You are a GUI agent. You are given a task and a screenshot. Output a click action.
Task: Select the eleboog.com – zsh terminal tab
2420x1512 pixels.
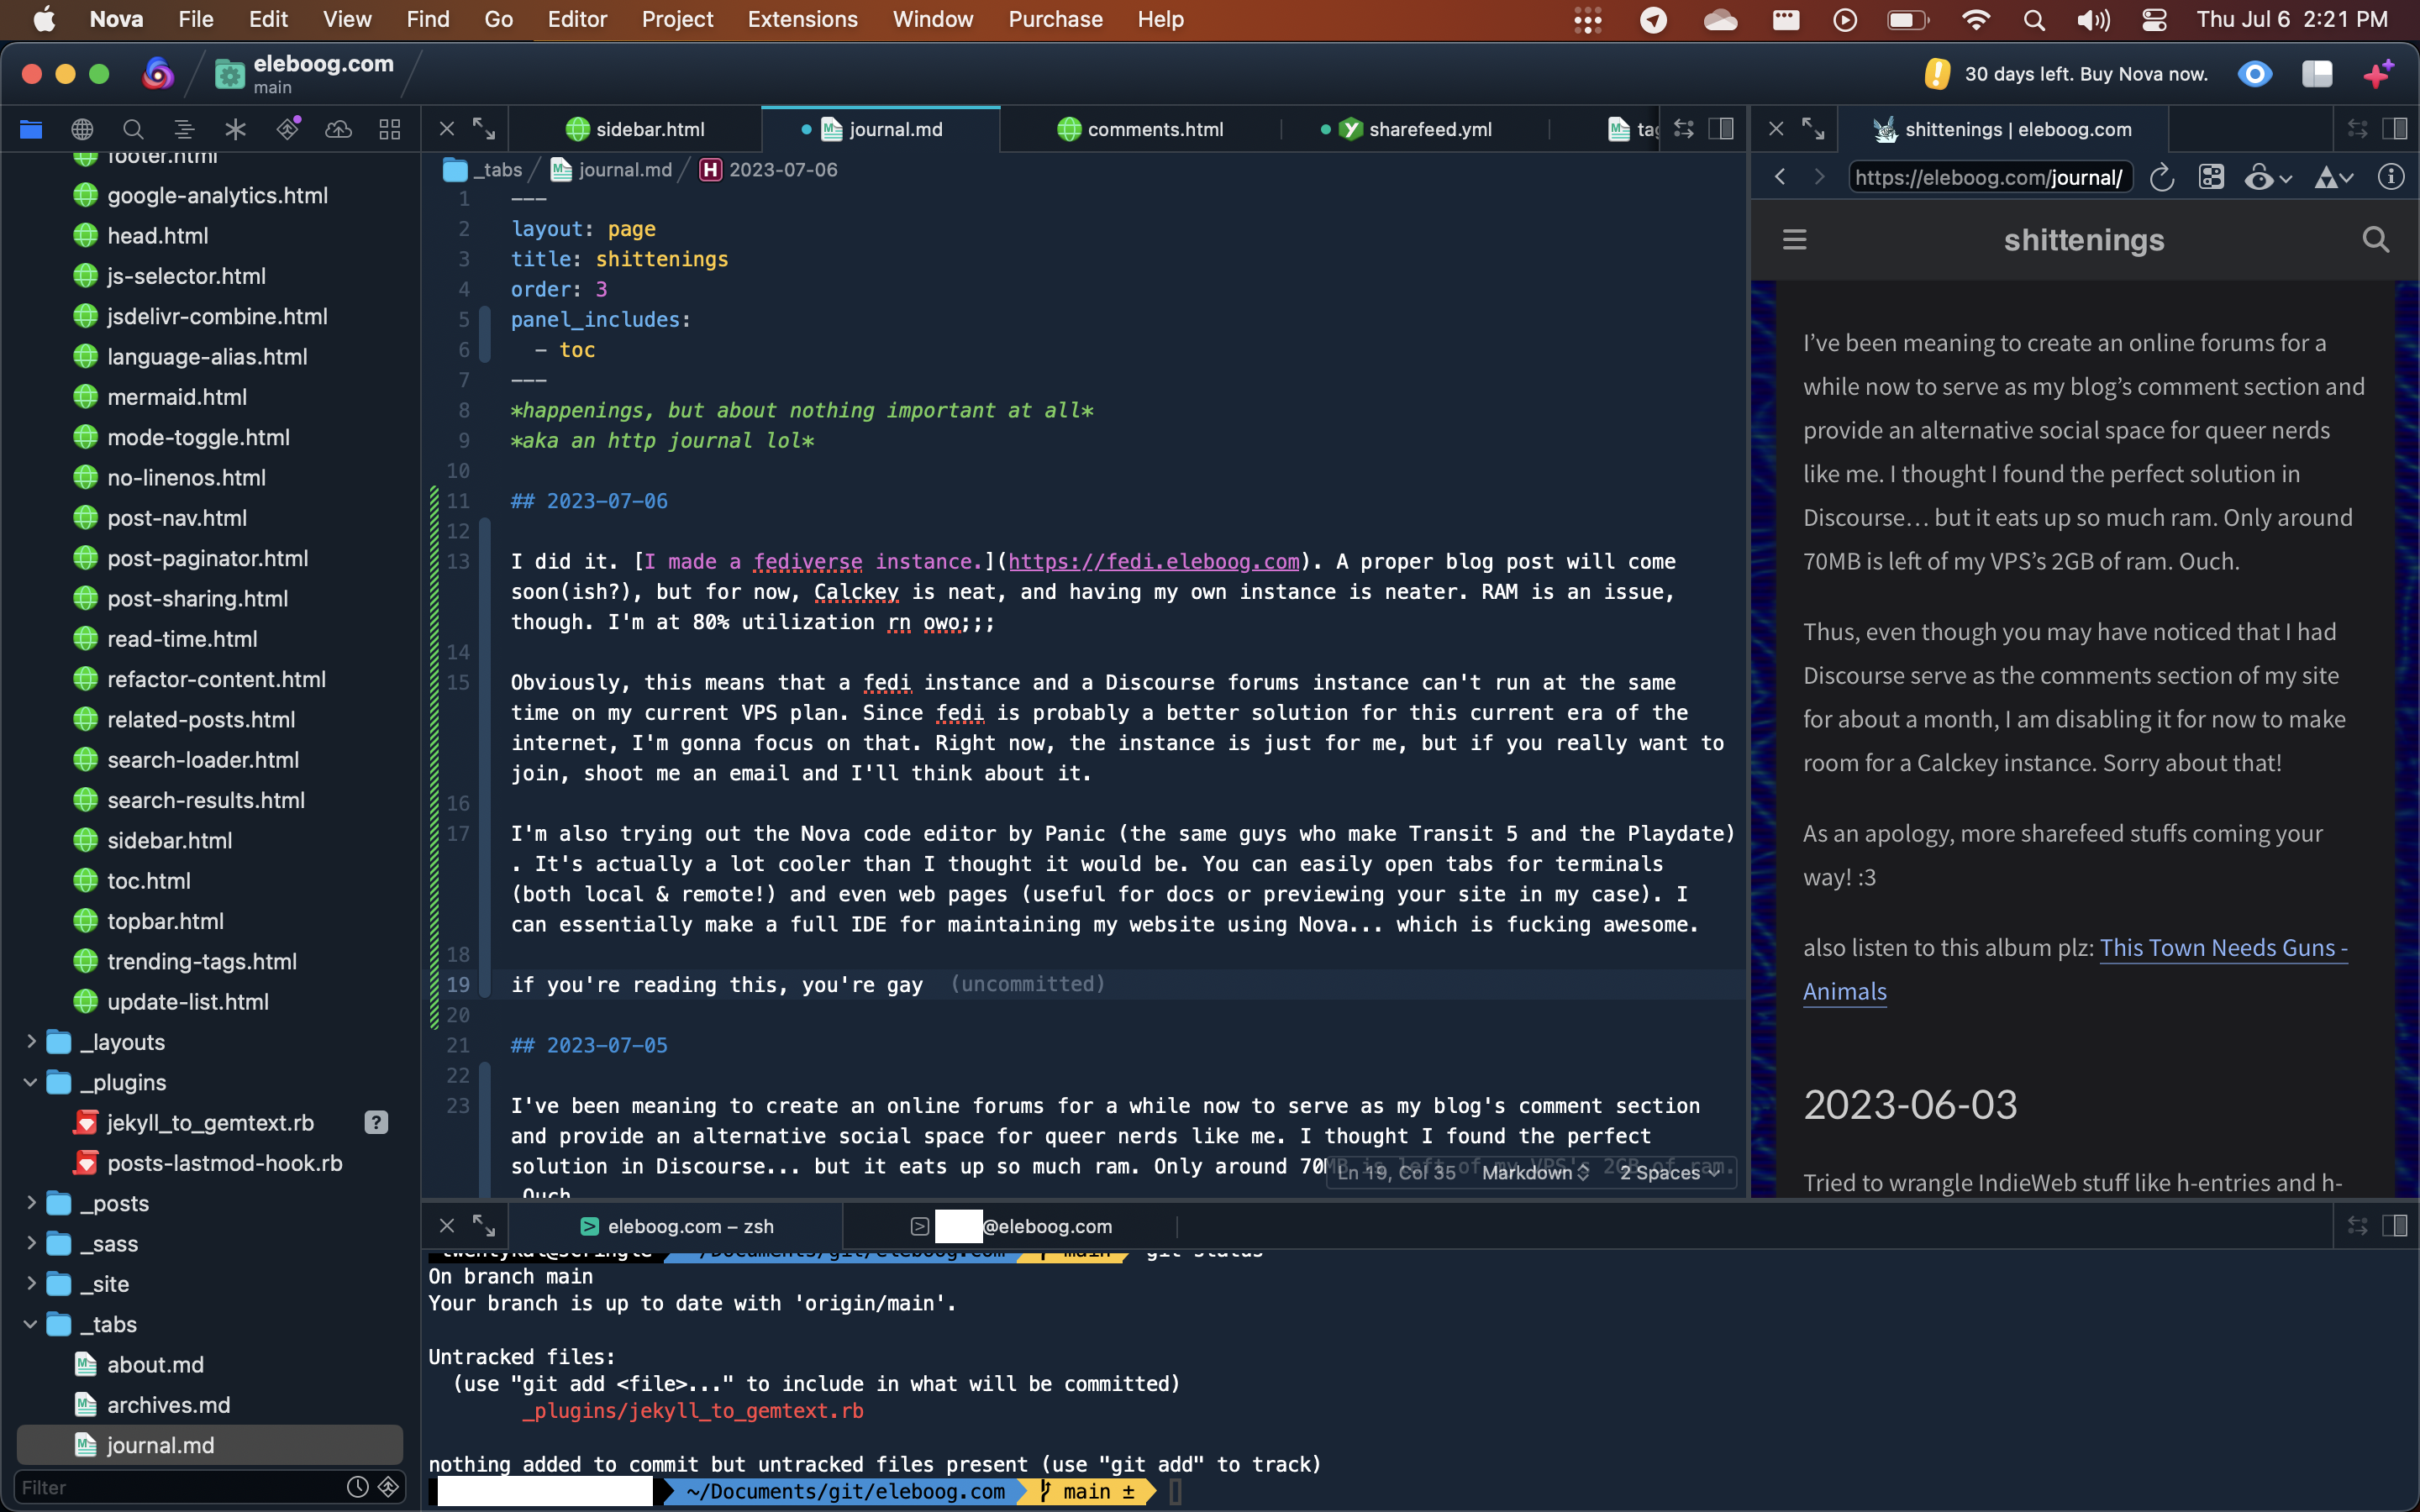[676, 1226]
